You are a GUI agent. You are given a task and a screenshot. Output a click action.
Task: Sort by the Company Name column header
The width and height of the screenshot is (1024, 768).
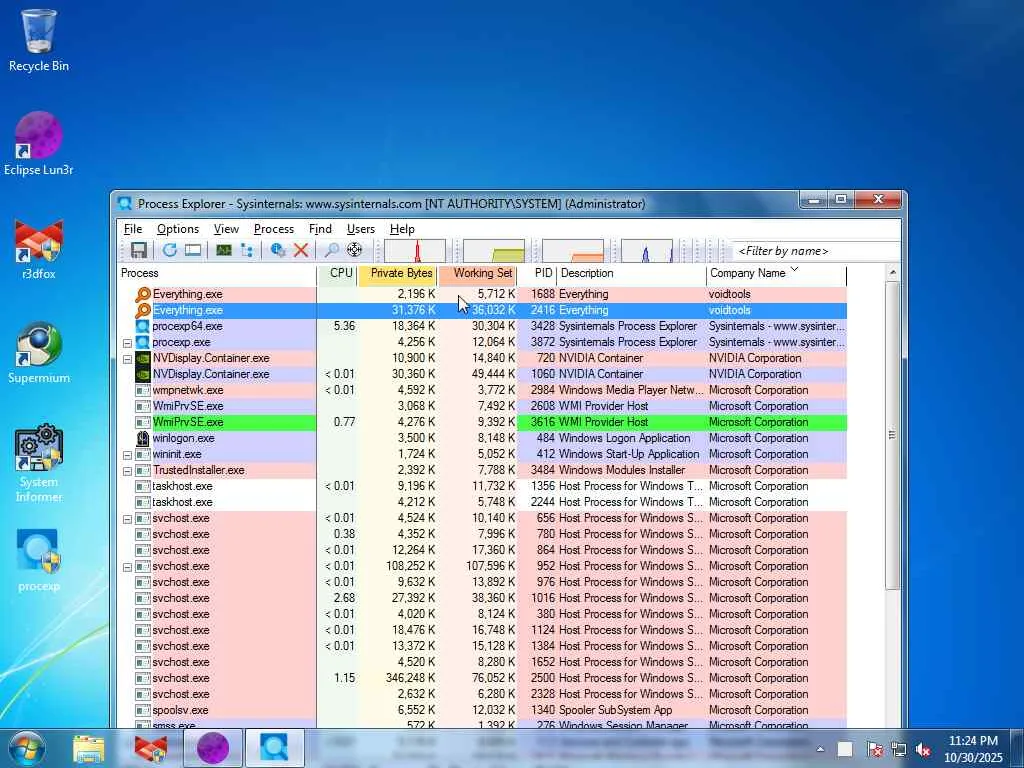776,274
